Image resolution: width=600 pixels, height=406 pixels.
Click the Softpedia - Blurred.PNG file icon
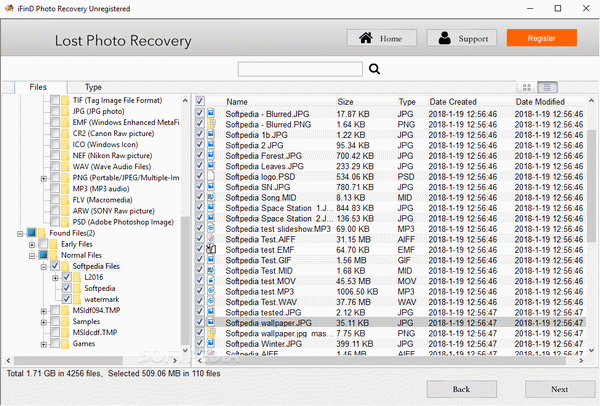(x=211, y=124)
